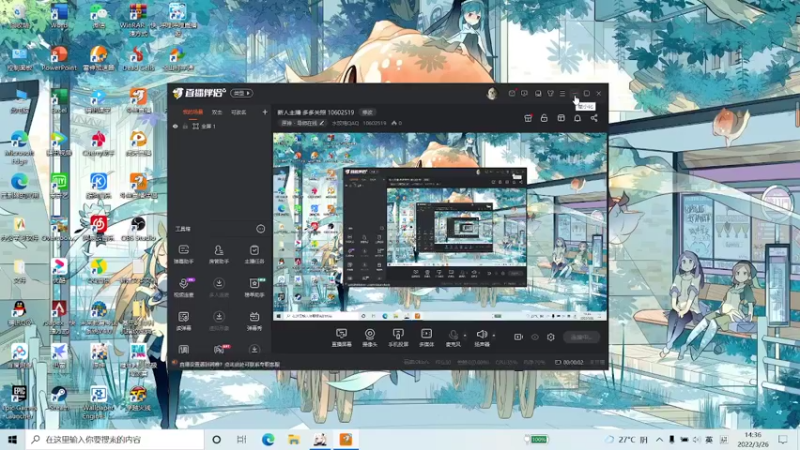Screen dimensions: 800x450
Task: Open the notification bell in stream header
Action: (578, 118)
